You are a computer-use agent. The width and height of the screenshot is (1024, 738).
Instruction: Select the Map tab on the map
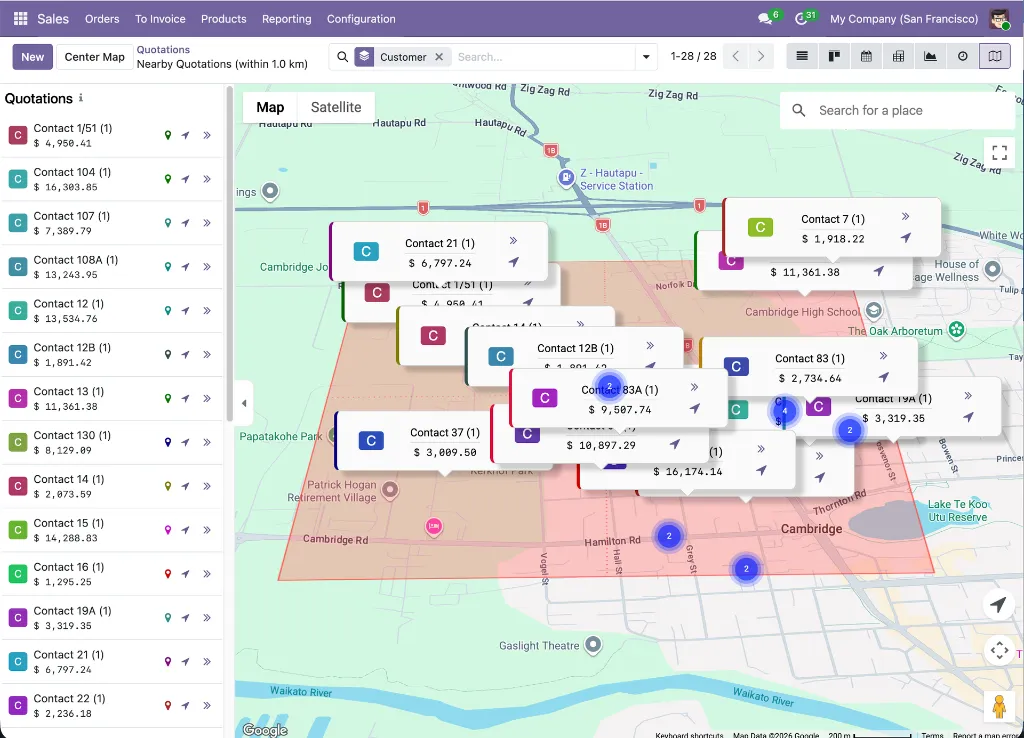pos(270,107)
